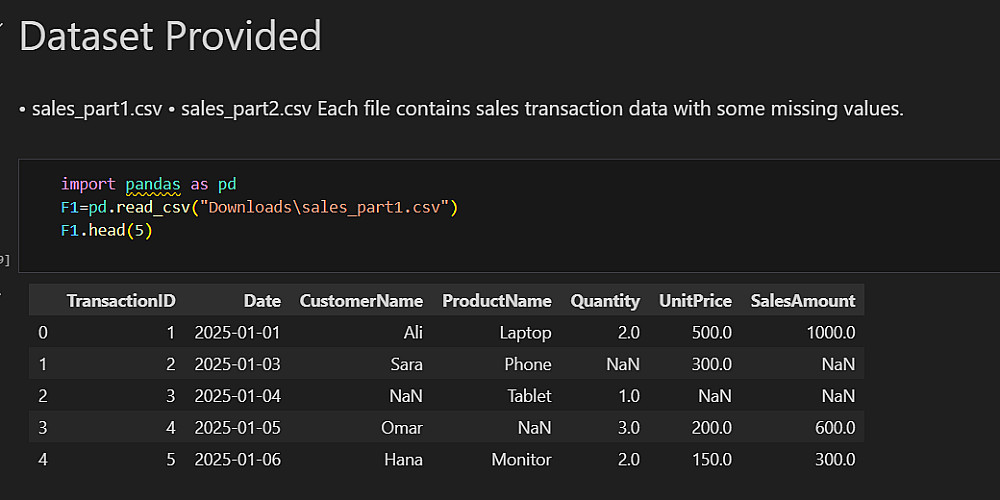Click the Laptop product cell
Viewport: 1000px width, 500px height.
pyautogui.click(x=525, y=333)
